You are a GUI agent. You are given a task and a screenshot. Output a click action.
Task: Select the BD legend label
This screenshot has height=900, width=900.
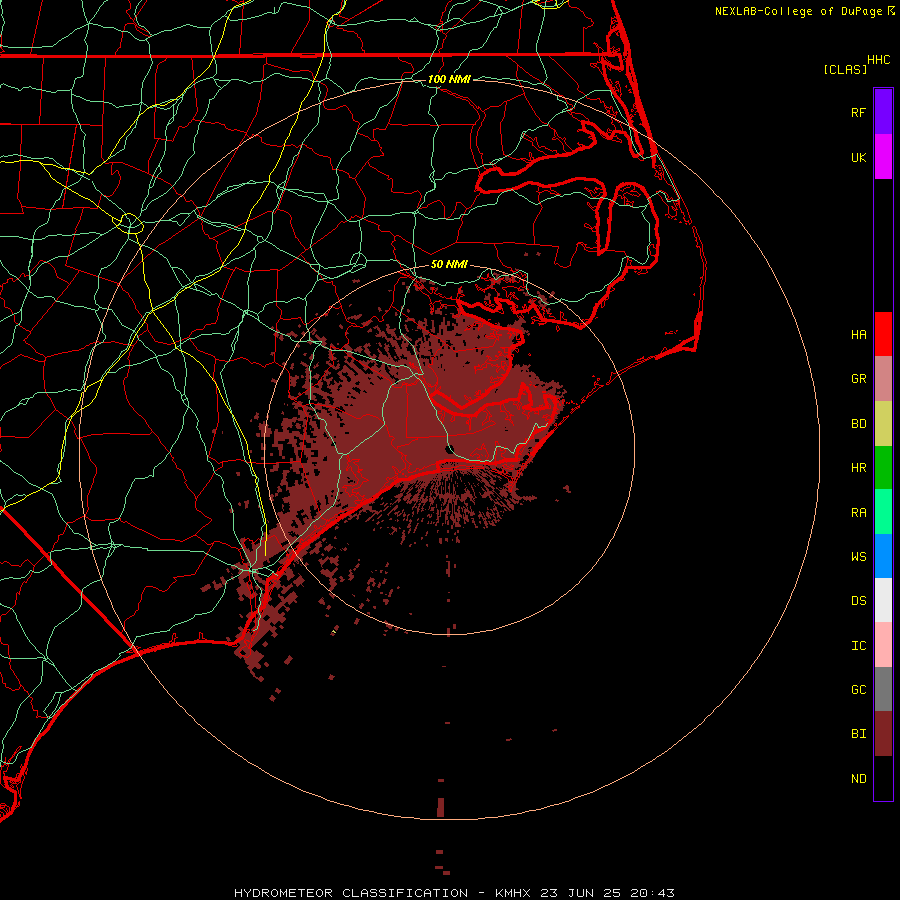pyautogui.click(x=858, y=424)
